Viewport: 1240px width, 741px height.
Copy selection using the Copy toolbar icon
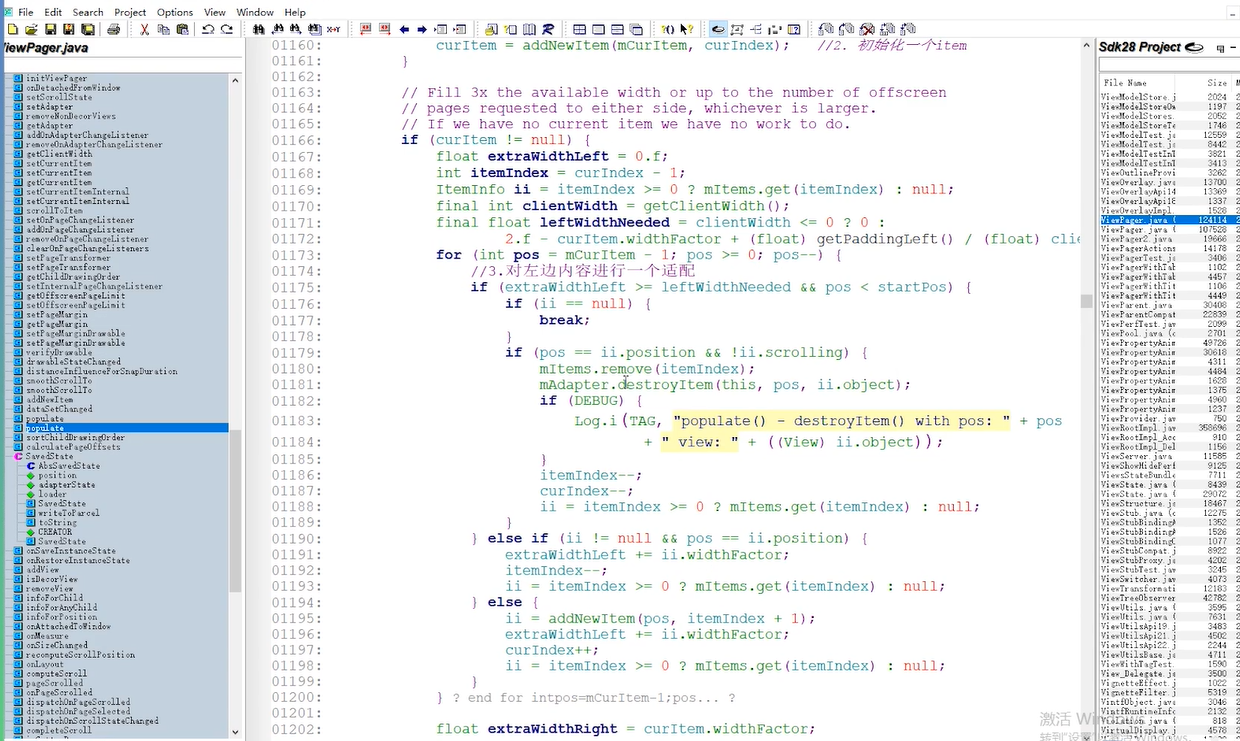pos(163,30)
